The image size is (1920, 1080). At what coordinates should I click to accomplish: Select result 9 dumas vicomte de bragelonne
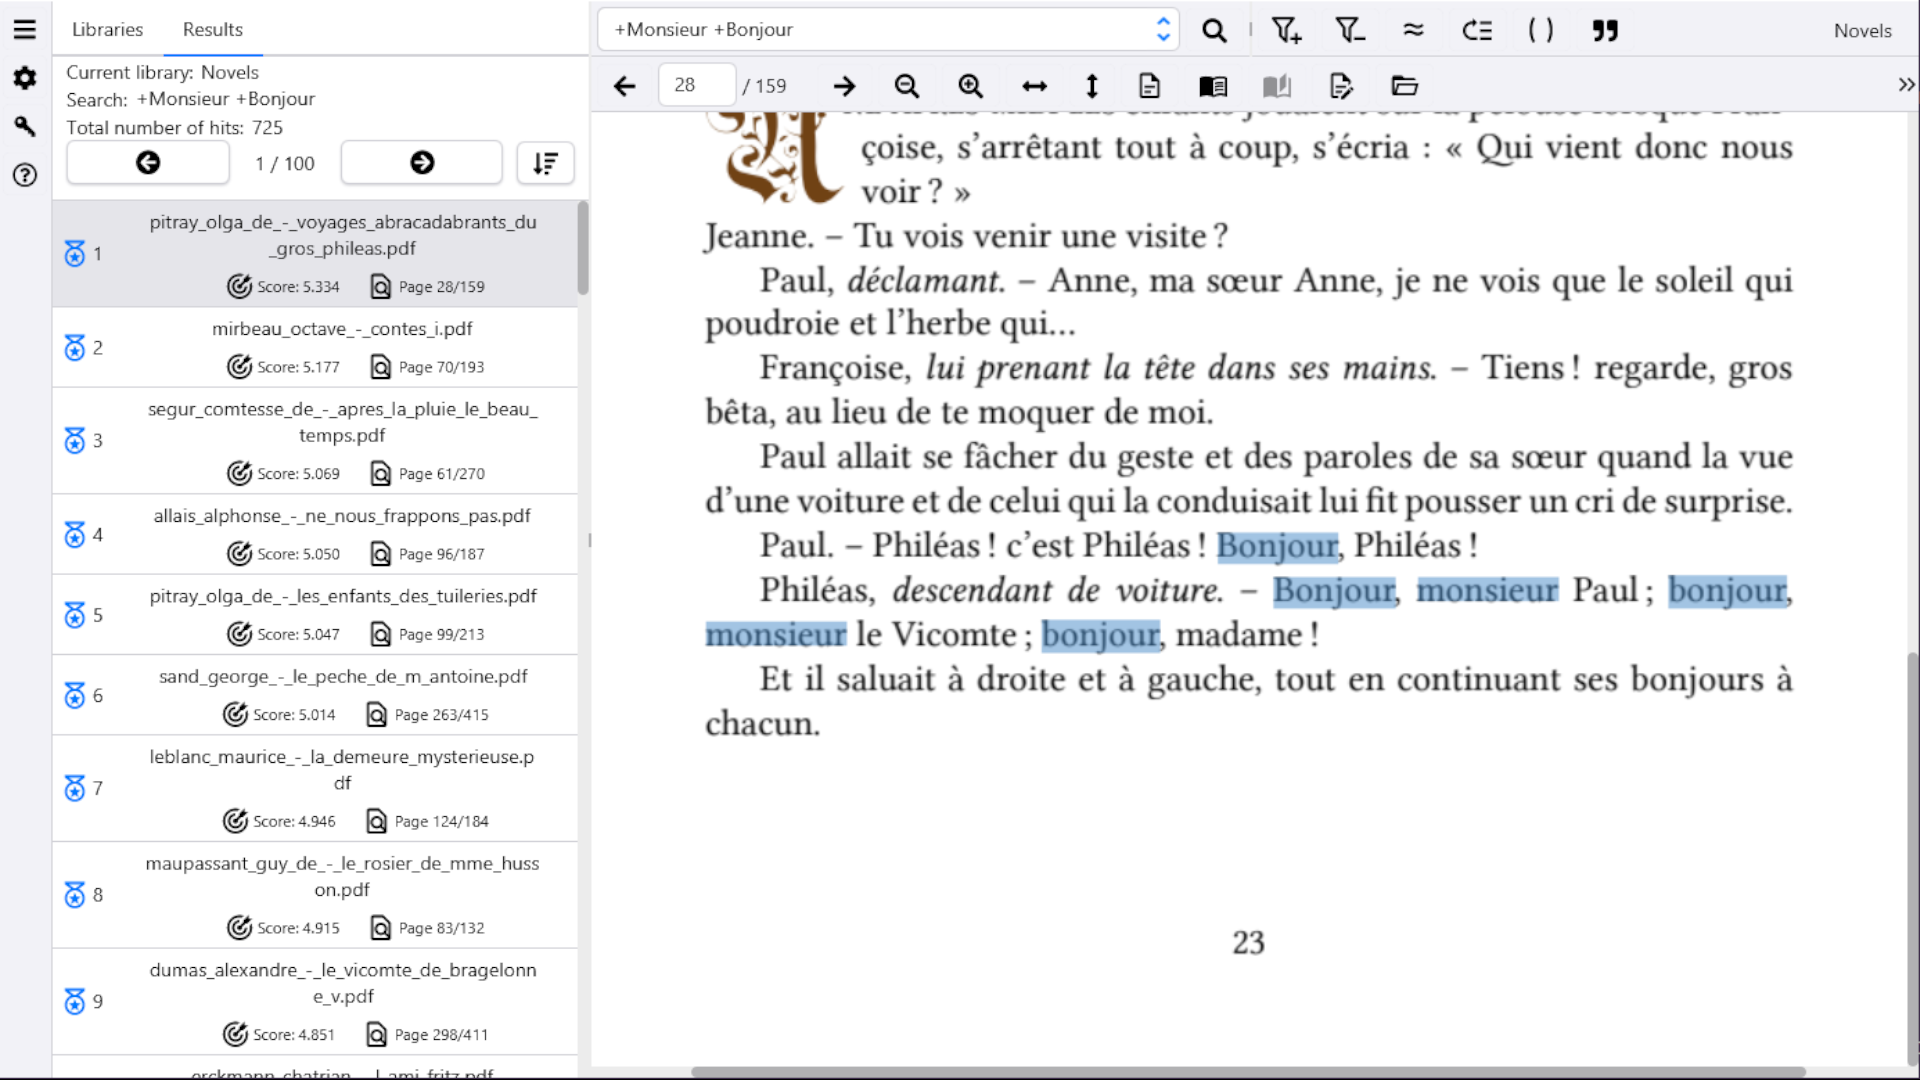(x=315, y=1001)
